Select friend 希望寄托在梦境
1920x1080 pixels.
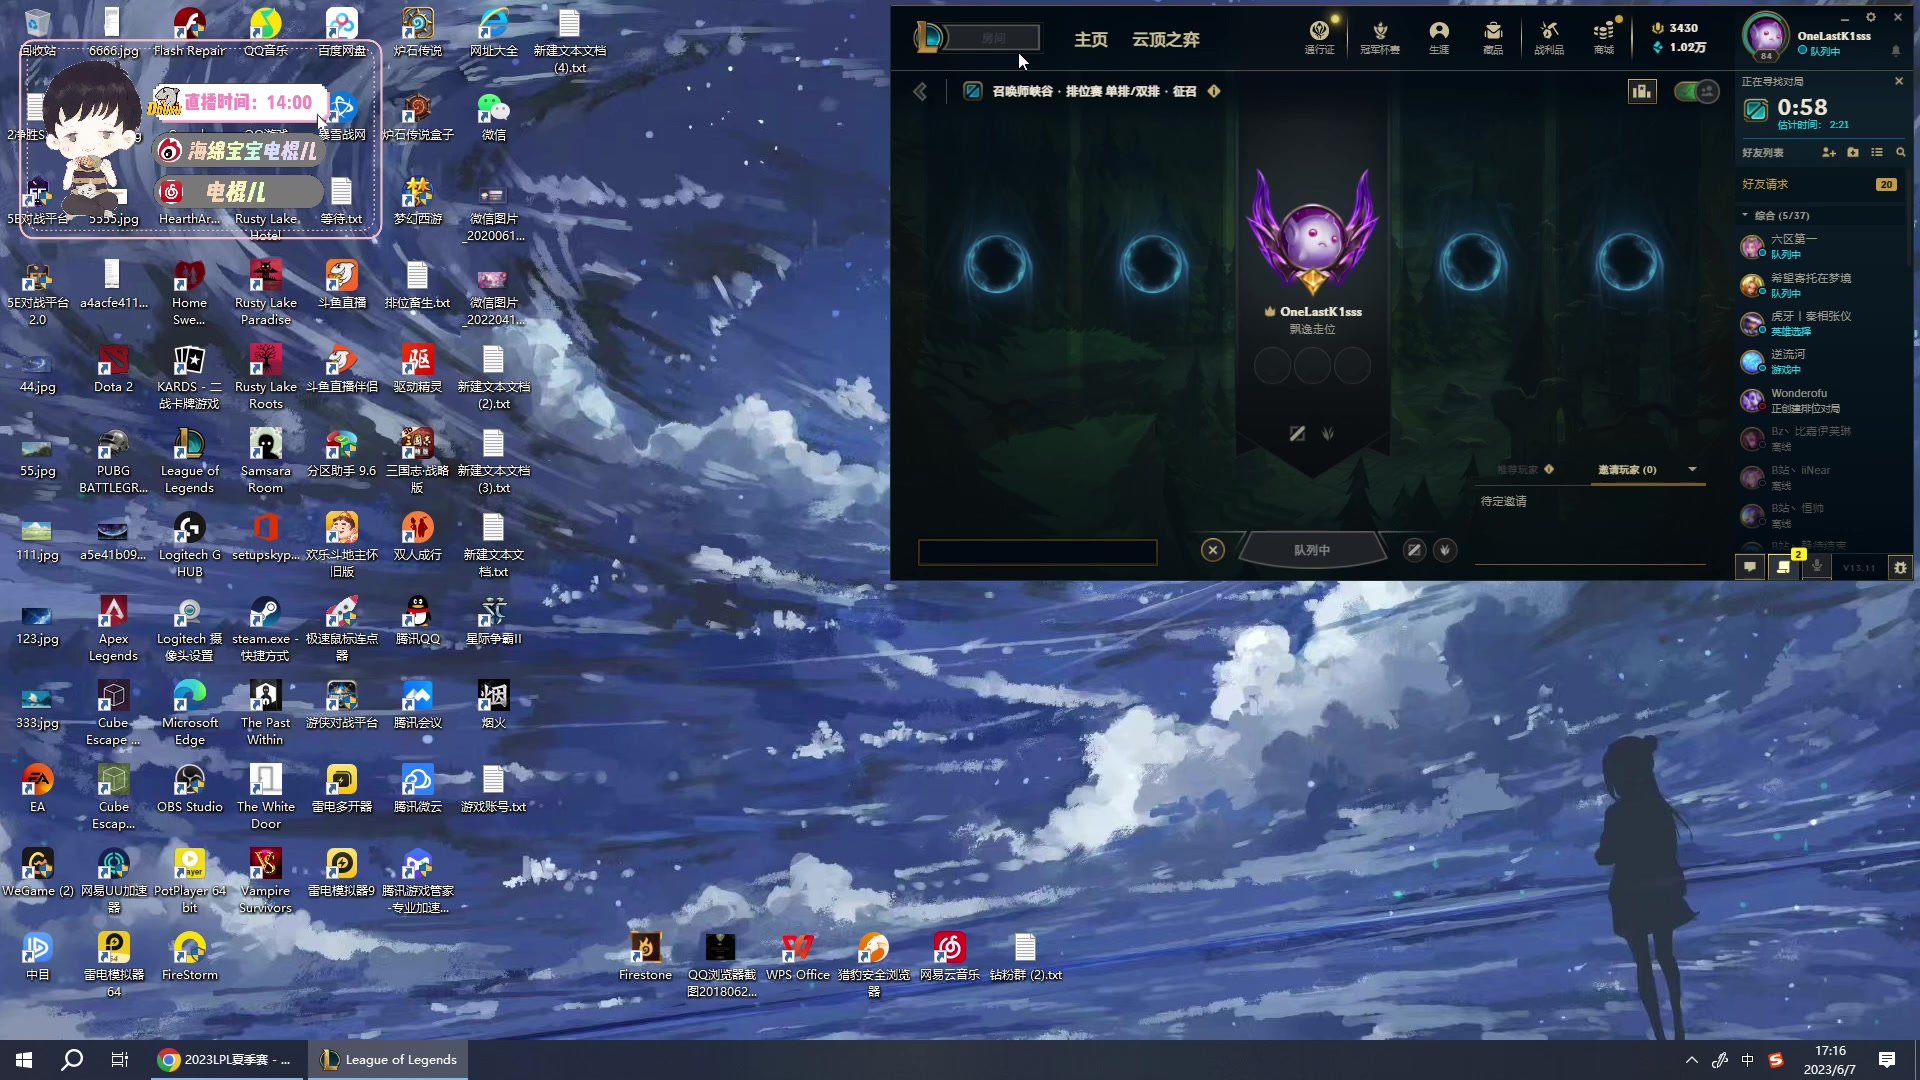[x=1822, y=285]
